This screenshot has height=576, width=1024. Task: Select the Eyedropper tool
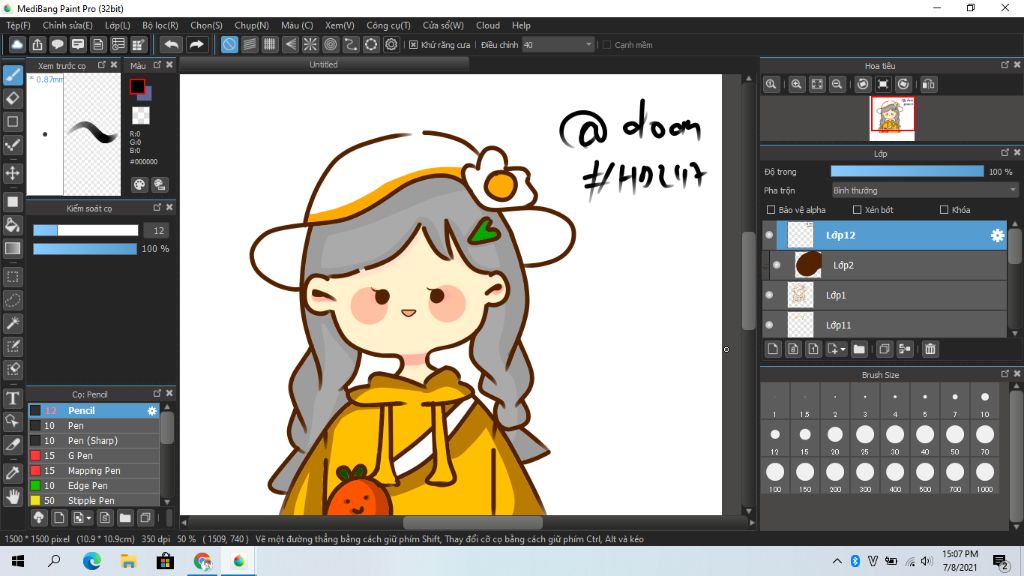pos(12,473)
